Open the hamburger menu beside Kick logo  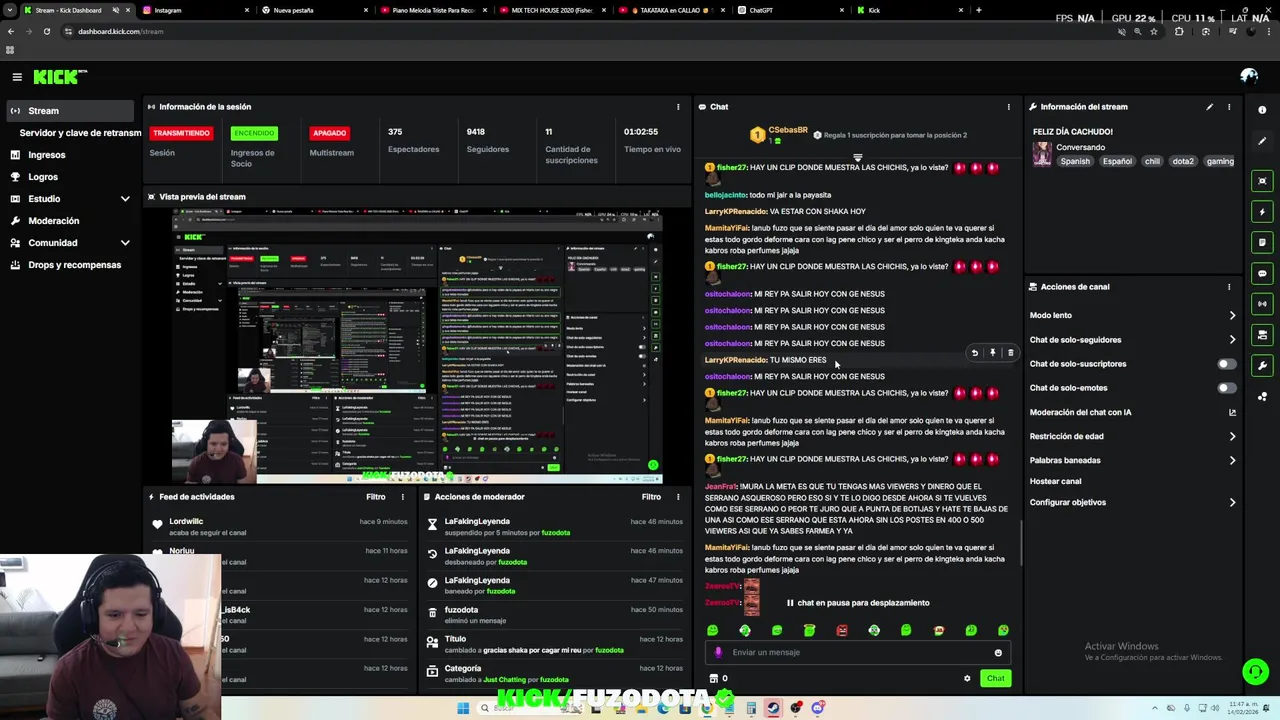point(17,77)
